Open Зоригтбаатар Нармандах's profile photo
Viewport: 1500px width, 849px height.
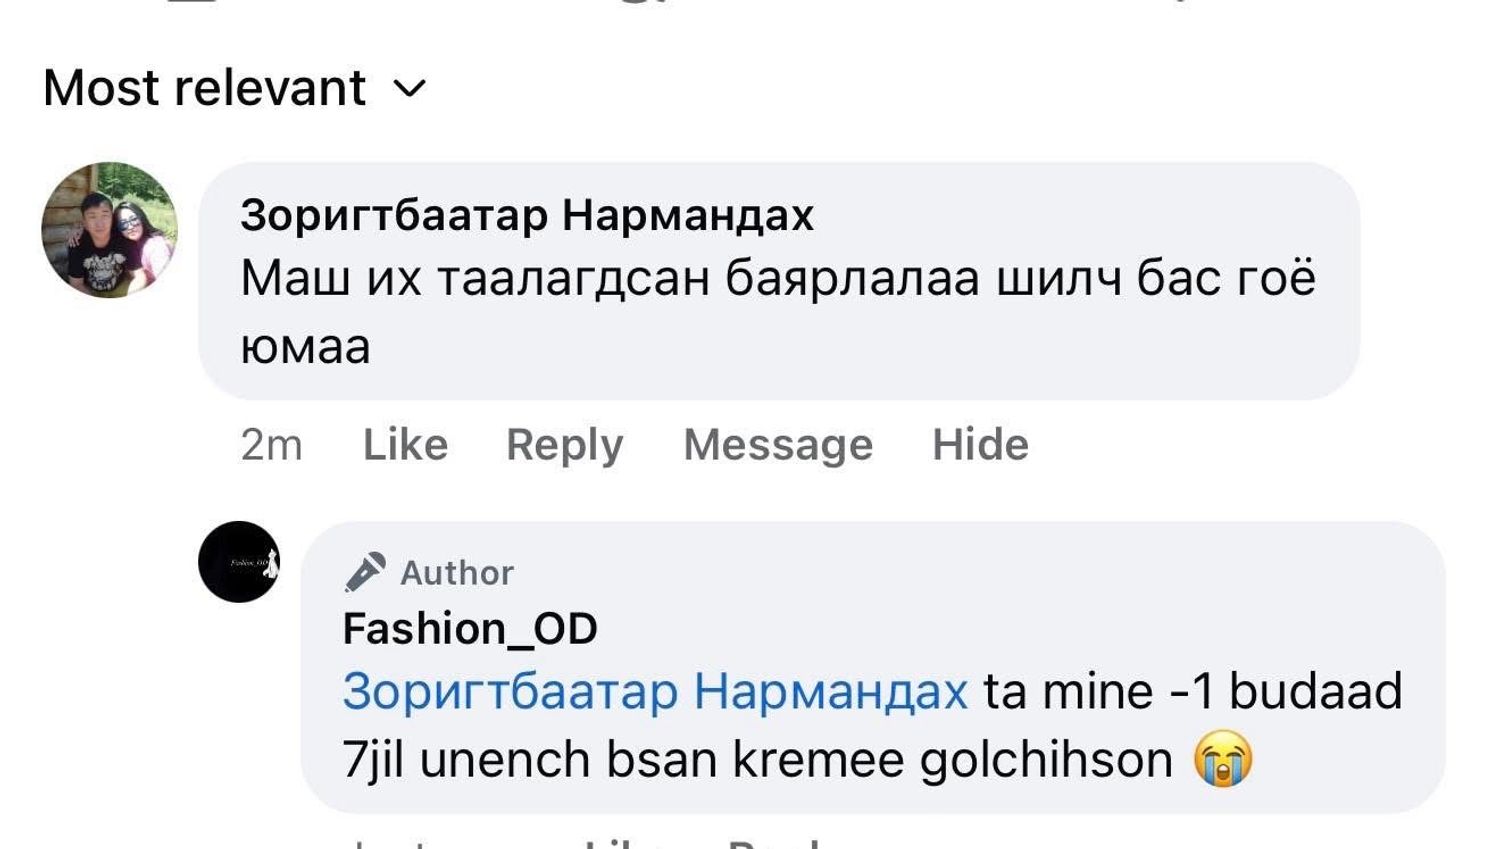109,230
